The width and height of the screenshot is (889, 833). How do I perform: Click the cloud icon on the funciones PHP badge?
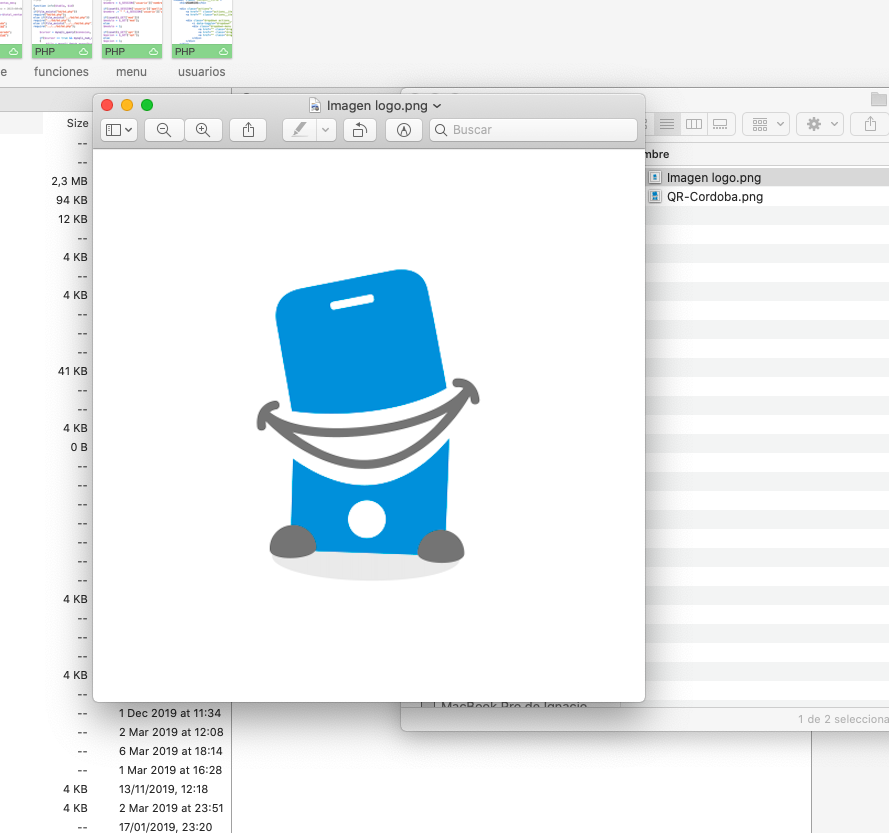pos(83,52)
